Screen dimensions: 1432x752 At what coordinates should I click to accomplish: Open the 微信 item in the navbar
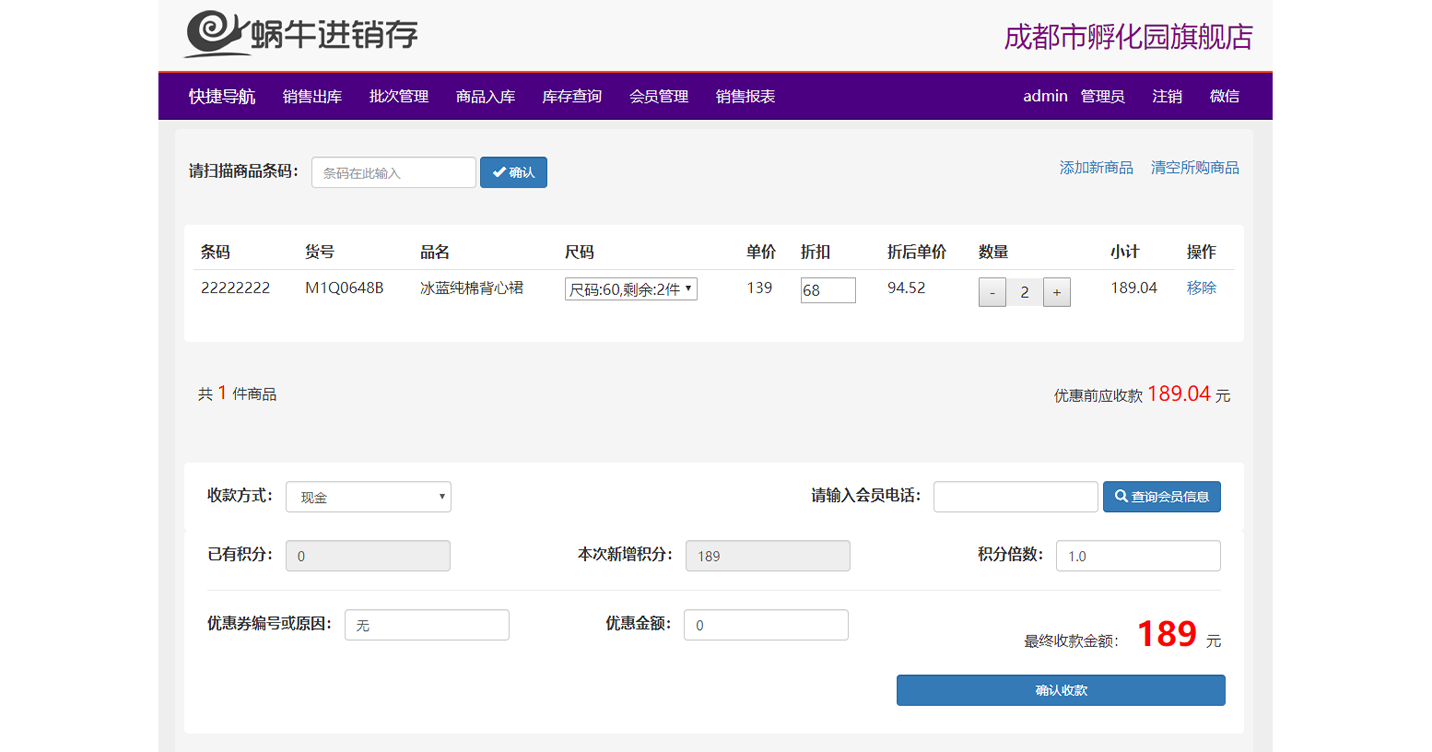1224,96
